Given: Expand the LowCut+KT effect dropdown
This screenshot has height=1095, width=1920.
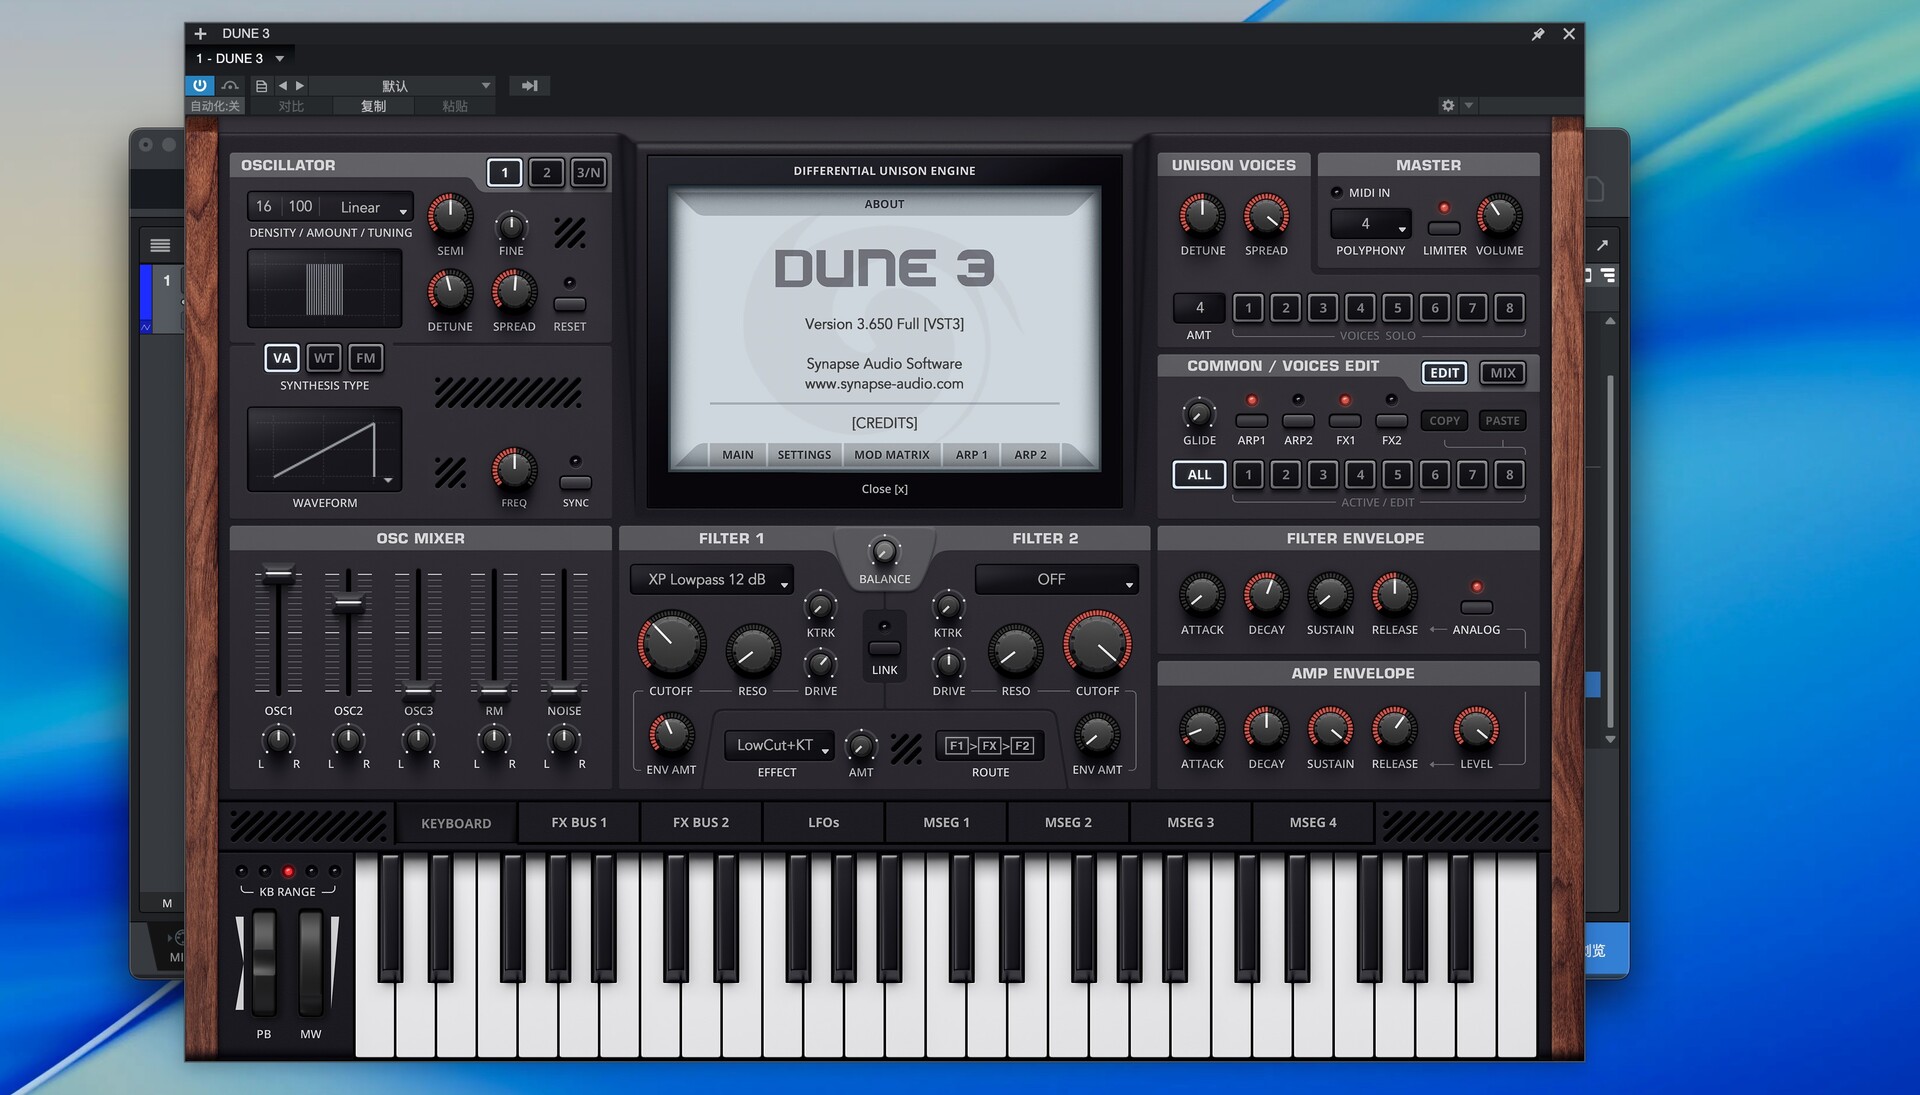Looking at the screenshot, I should point(779,746).
